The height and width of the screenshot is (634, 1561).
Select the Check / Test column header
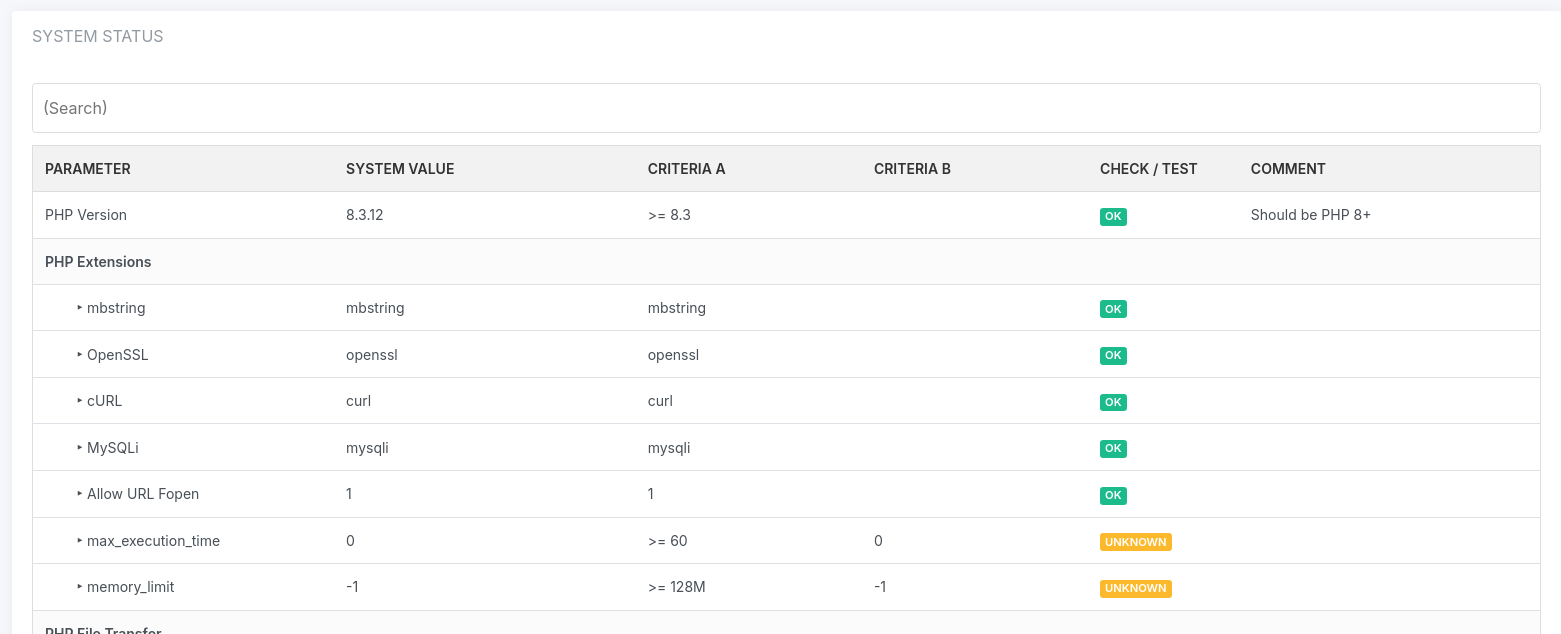click(1148, 169)
